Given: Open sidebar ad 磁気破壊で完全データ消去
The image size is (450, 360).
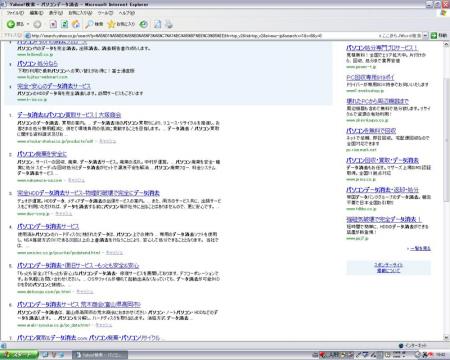Looking at the screenshot, I should tap(384, 219).
